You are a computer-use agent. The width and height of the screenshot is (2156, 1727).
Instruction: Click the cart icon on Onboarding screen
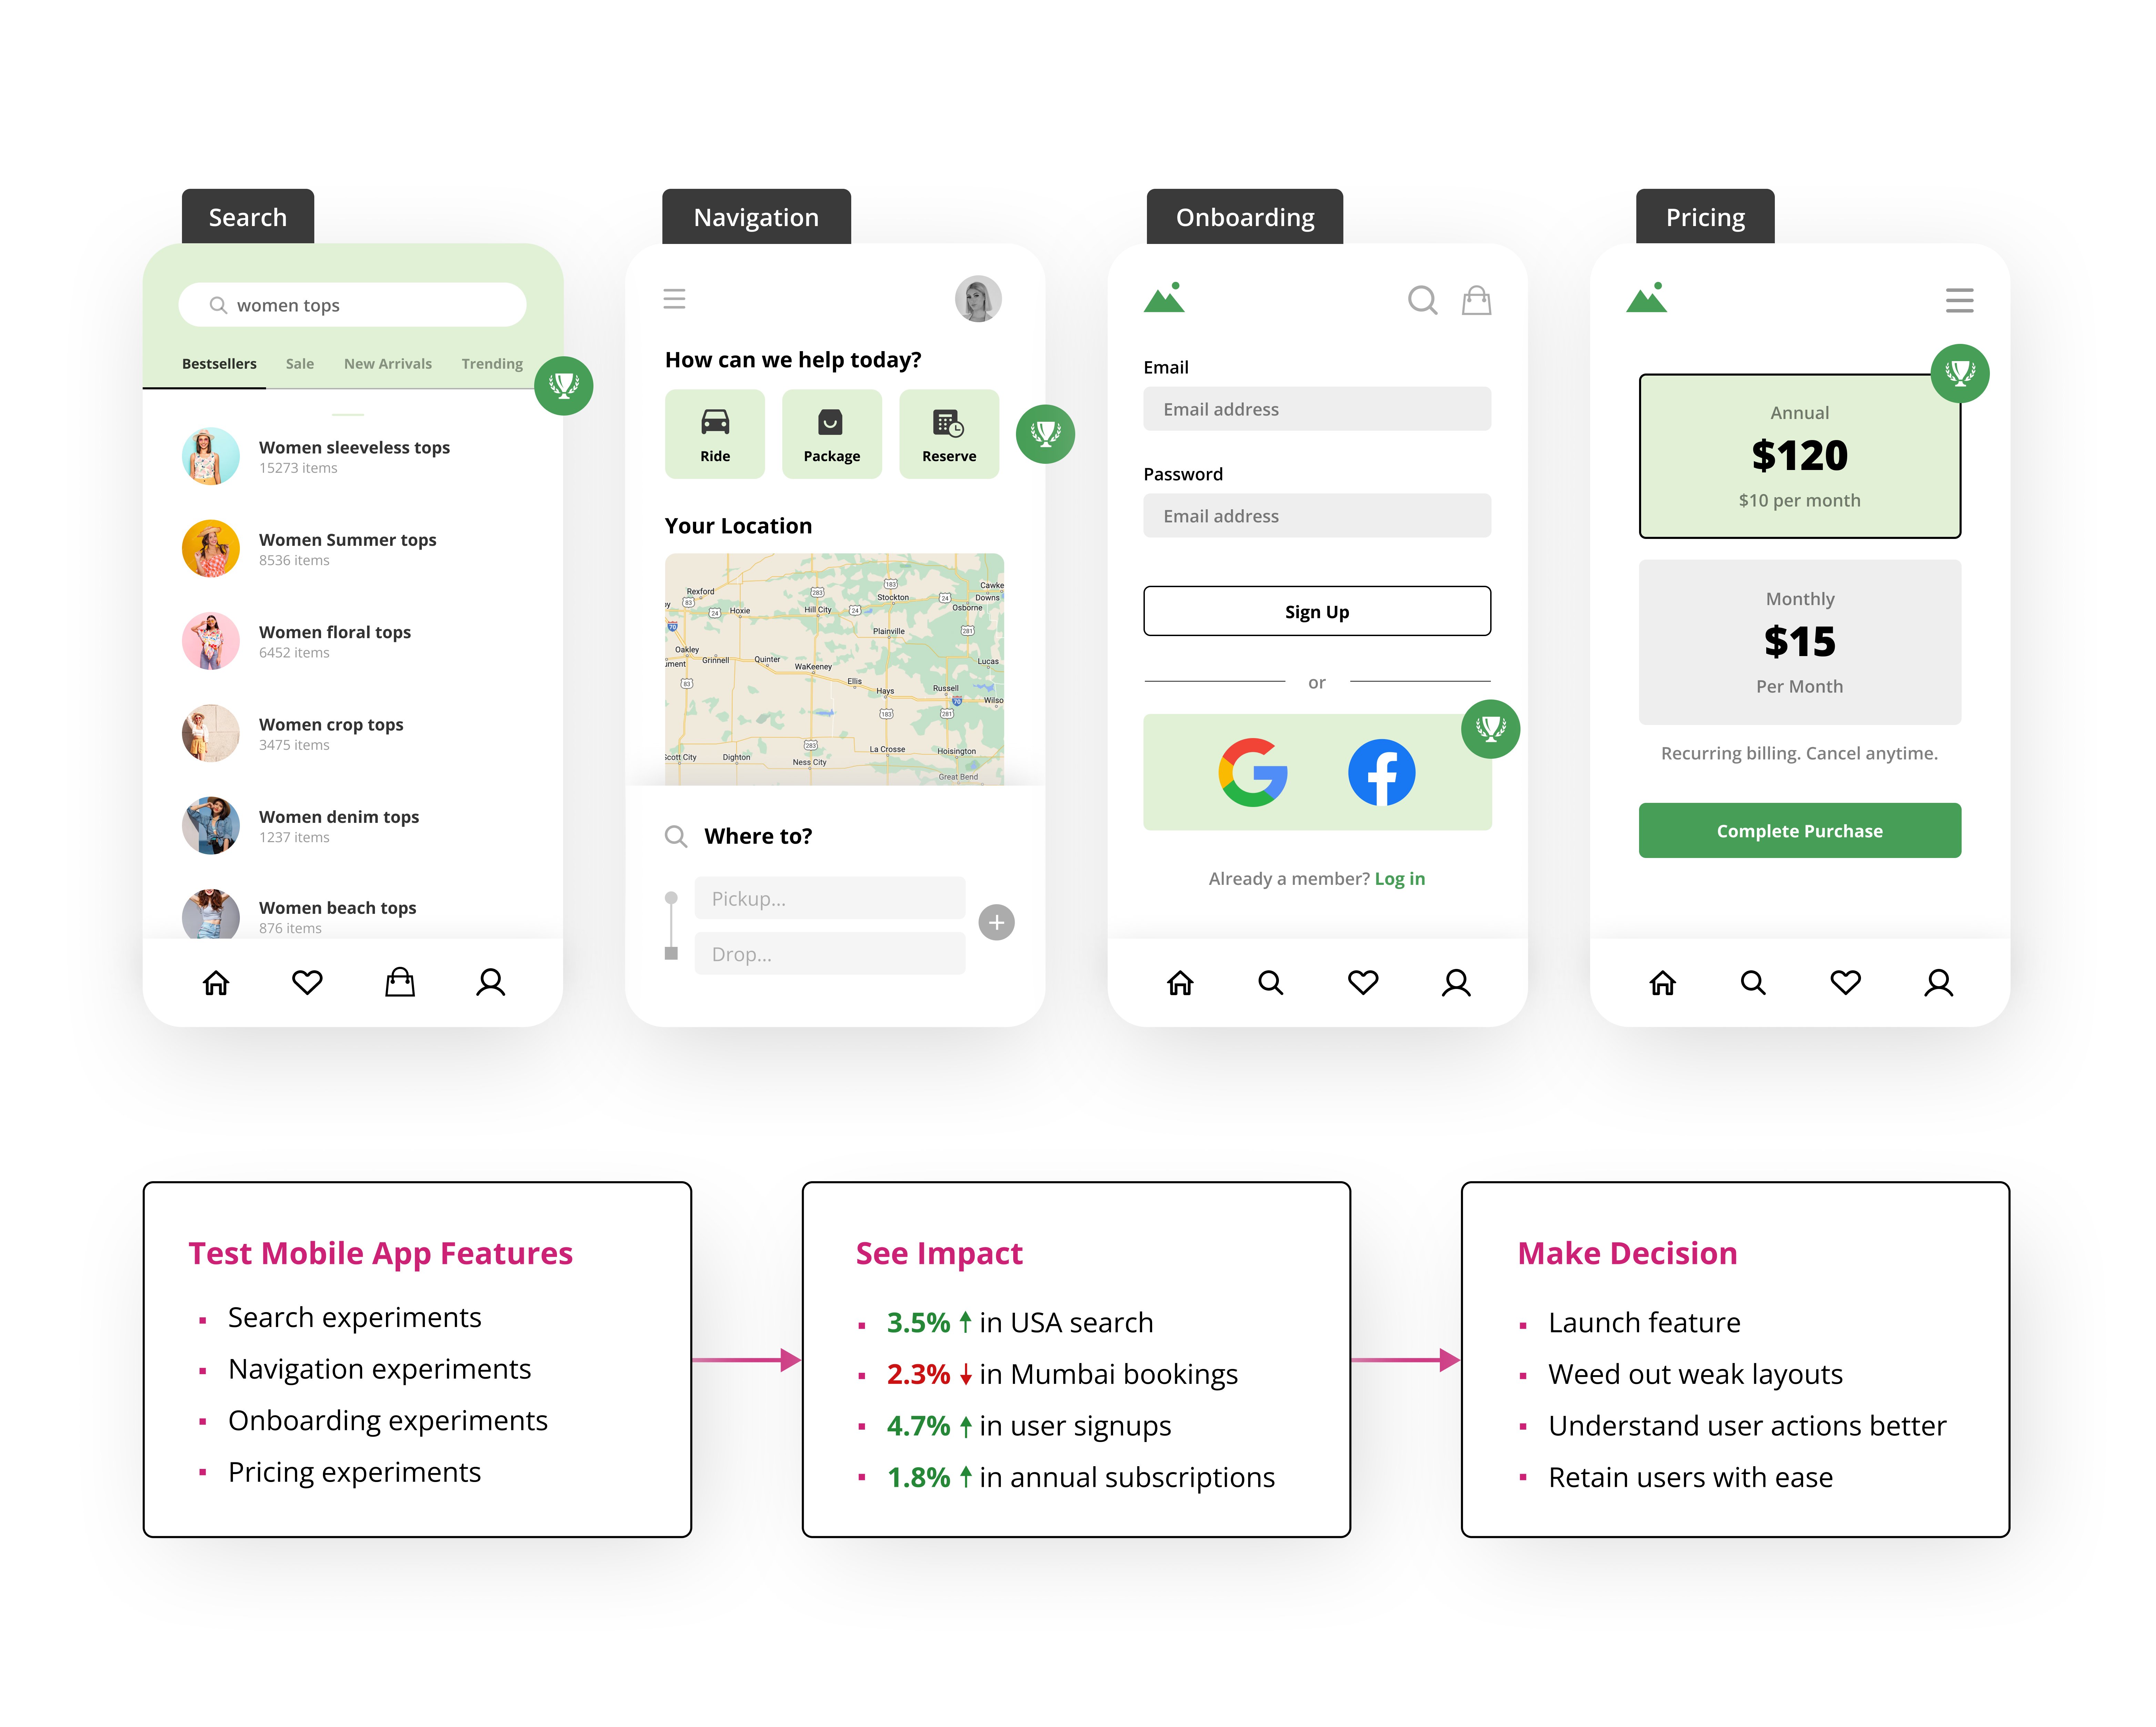point(1477,299)
